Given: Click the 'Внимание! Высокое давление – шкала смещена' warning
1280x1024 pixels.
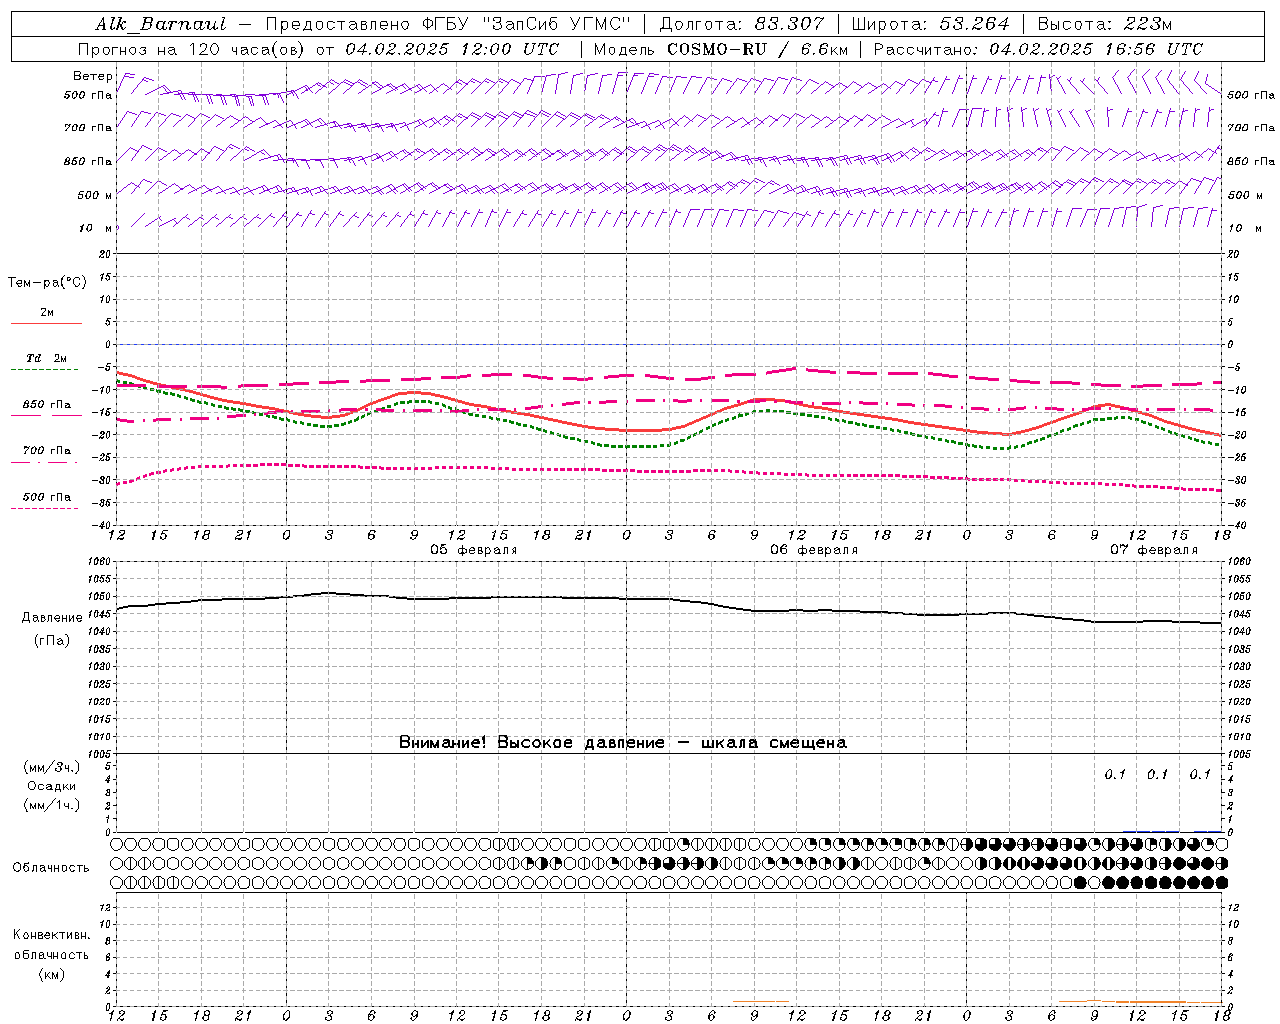Looking at the screenshot, I should (x=623, y=743).
